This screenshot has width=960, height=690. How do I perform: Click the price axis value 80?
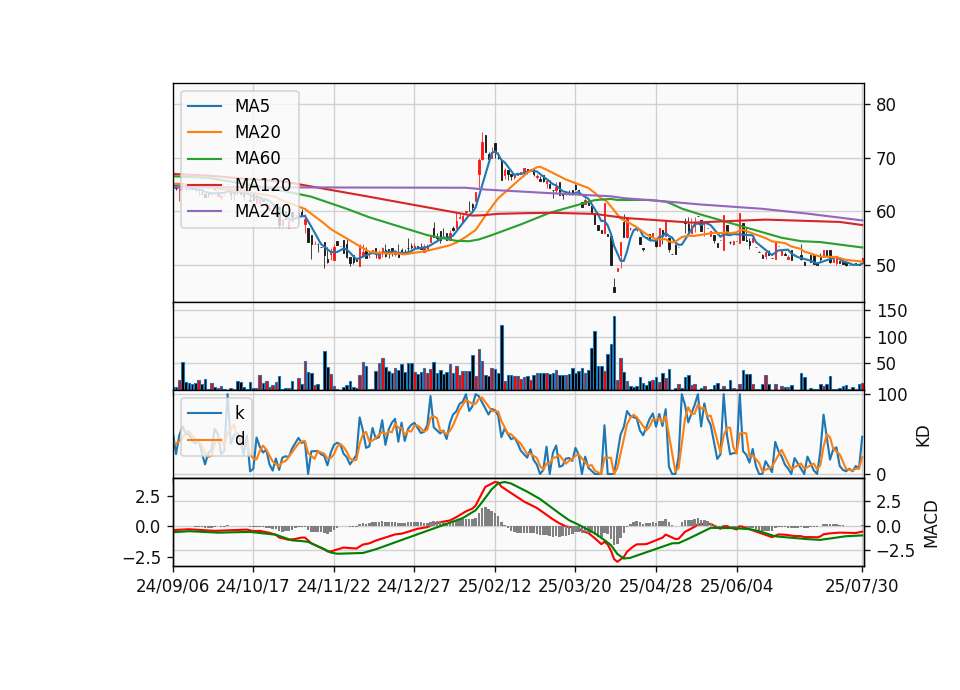pos(886,105)
